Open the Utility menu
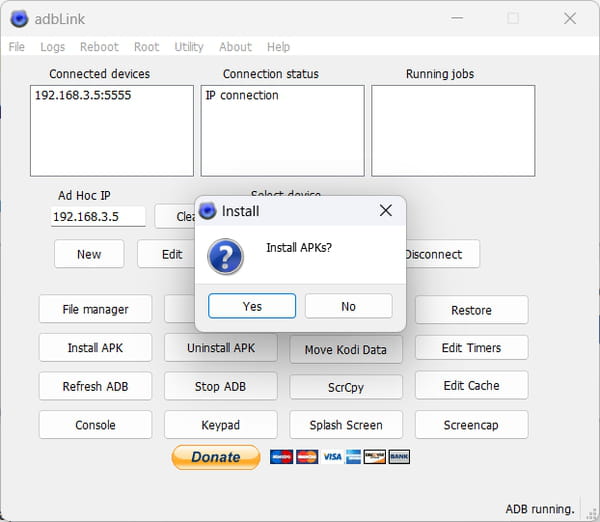600x522 pixels. [189, 47]
